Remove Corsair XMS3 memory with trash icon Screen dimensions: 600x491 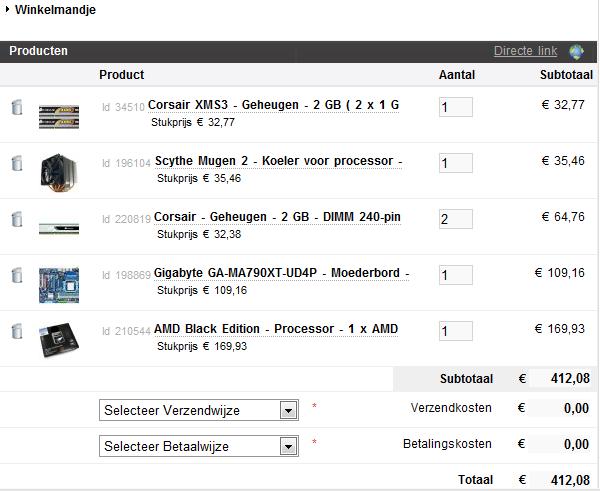coord(17,107)
